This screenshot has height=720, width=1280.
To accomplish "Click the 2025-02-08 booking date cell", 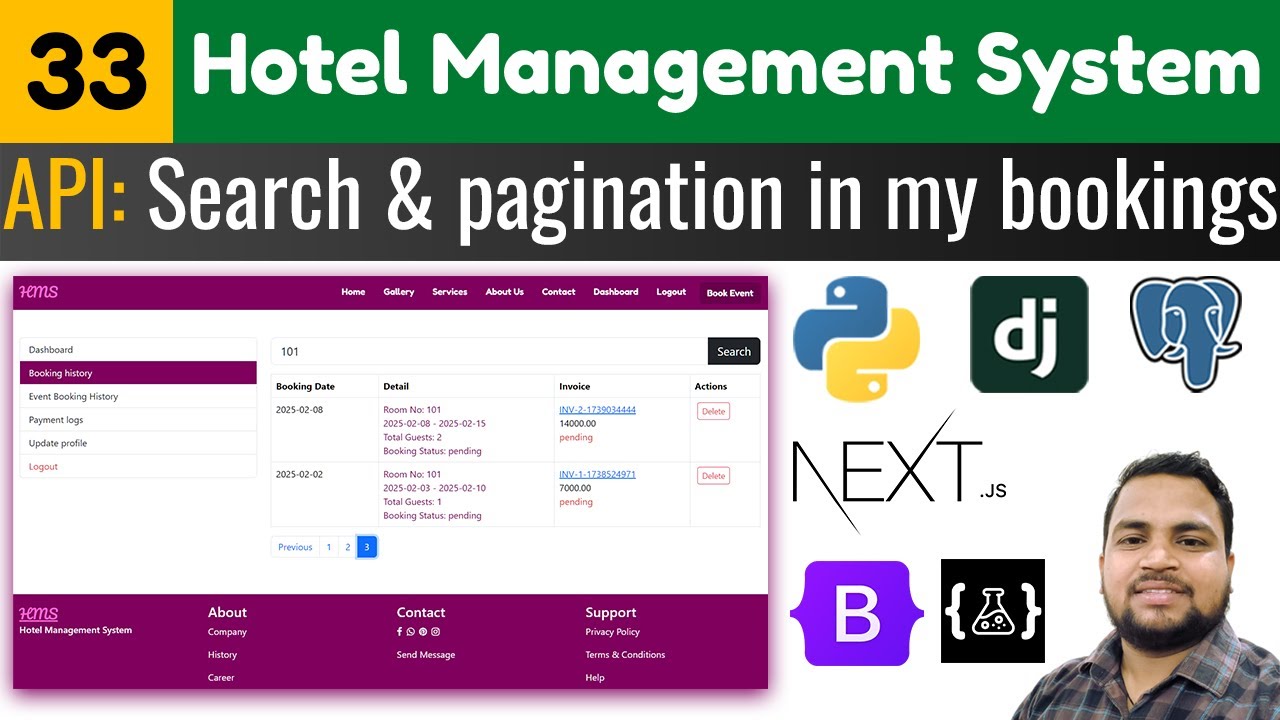I will click(x=299, y=410).
